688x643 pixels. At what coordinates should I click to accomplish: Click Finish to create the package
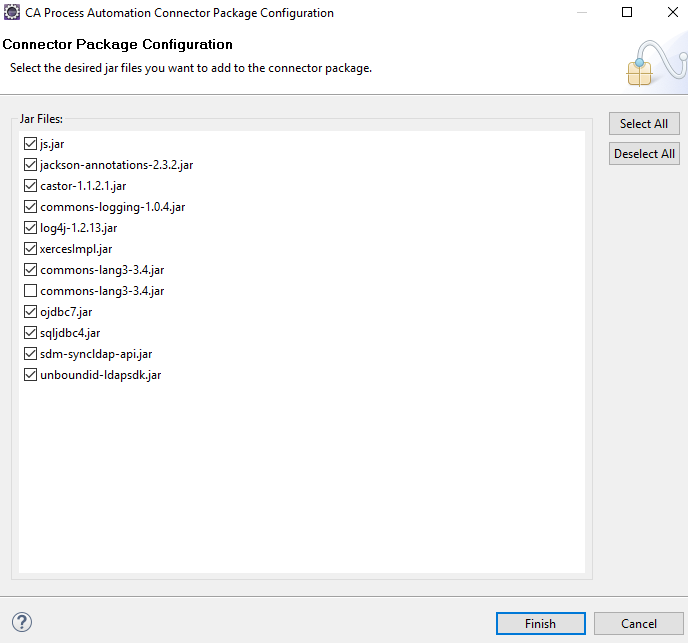click(x=541, y=624)
